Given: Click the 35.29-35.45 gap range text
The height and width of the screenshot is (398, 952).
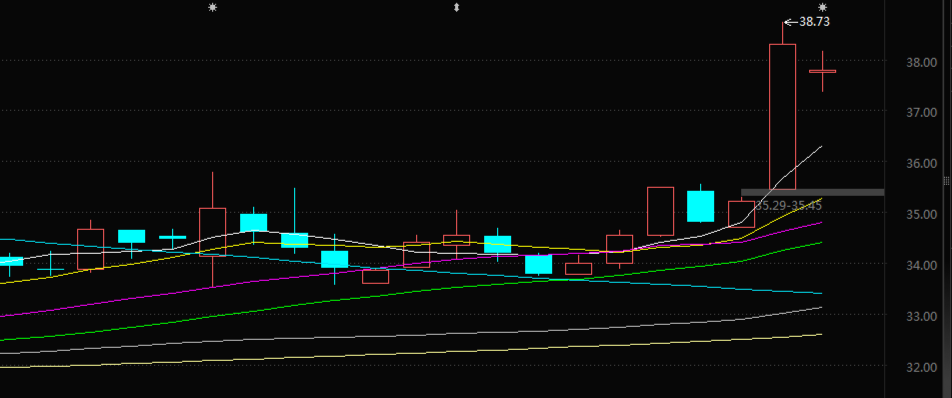Looking at the screenshot, I should coord(789,206).
